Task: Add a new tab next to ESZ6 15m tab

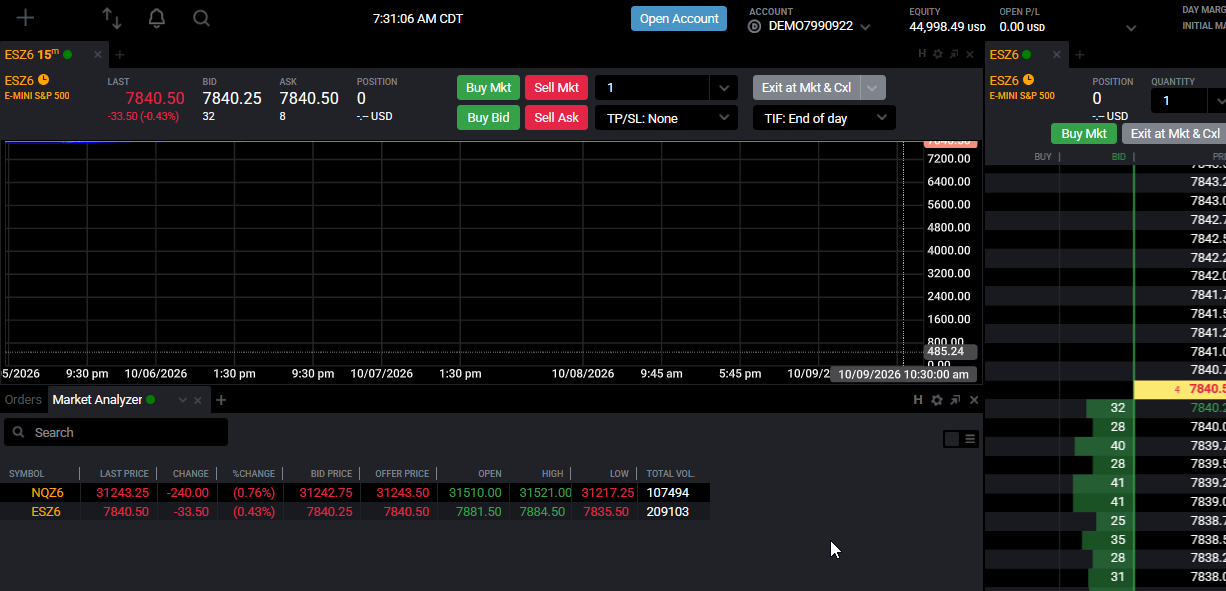Action: tap(119, 55)
